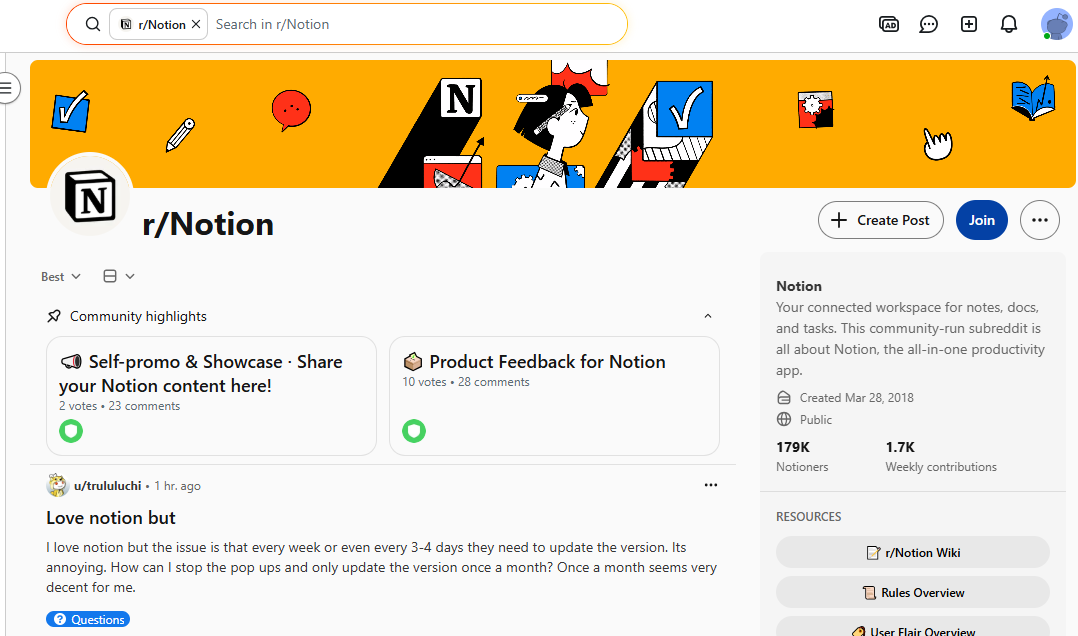This screenshot has height=636, width=1078.
Task: Click the search magnifier icon
Action: pos(93,24)
